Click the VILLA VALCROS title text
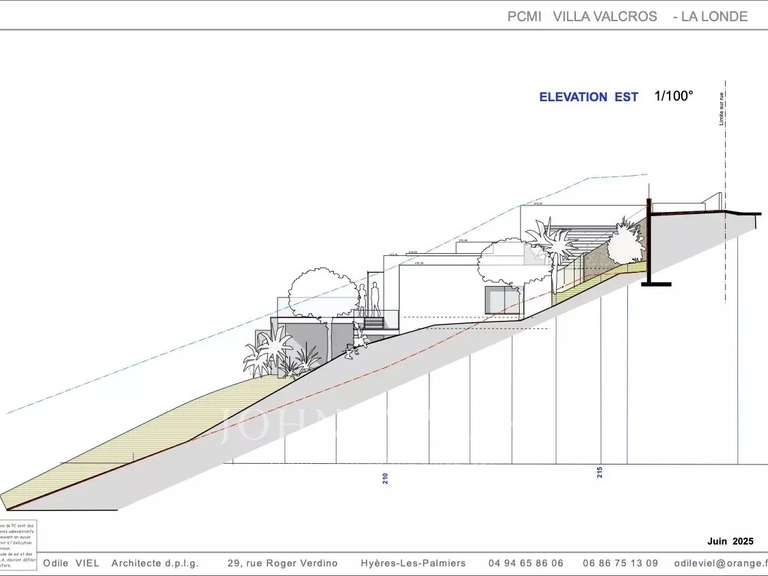The width and height of the screenshot is (768, 576). pos(605,16)
